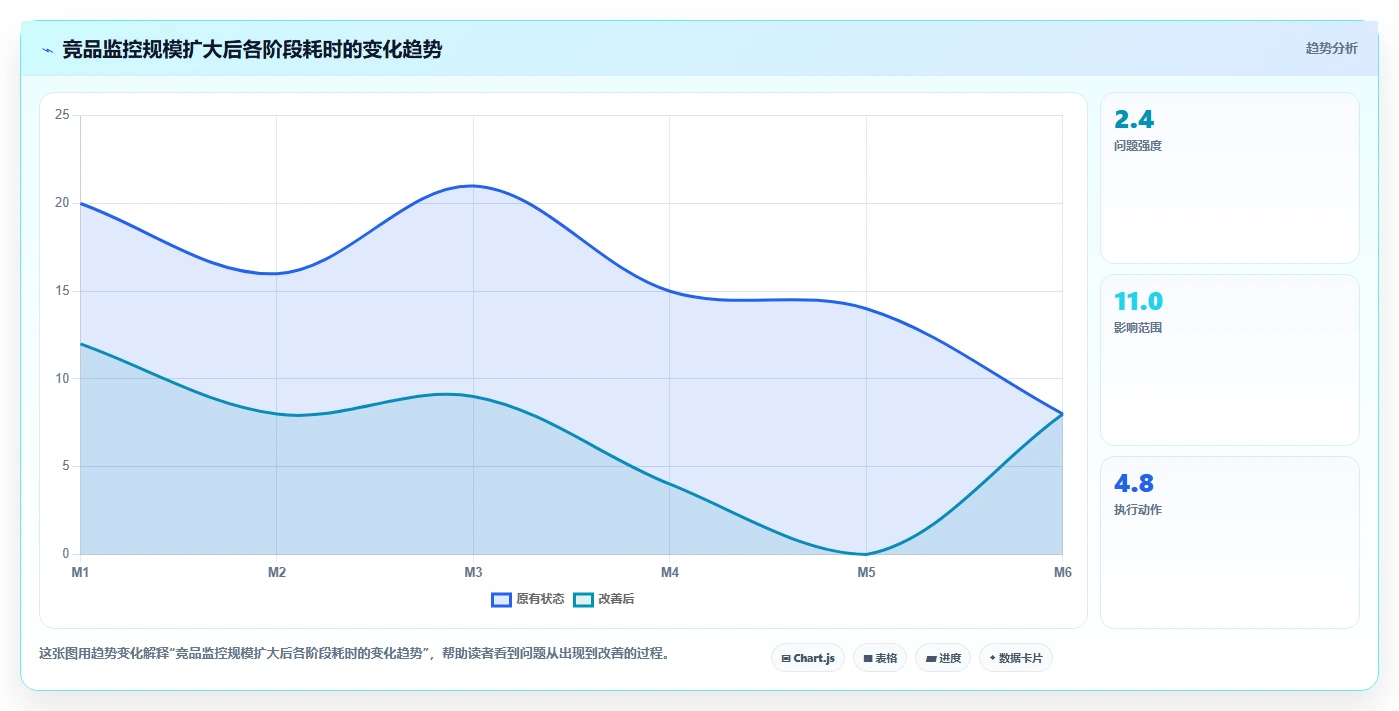
Task: Select the 4.8 执行动作 card
Action: (1230, 542)
